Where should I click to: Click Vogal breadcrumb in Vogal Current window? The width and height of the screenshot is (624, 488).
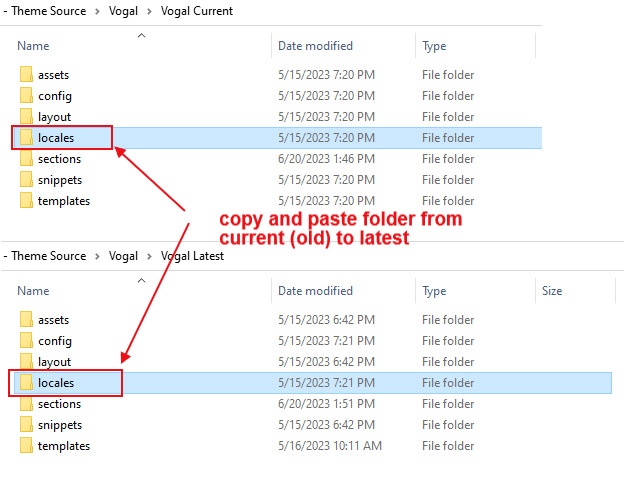(x=123, y=11)
